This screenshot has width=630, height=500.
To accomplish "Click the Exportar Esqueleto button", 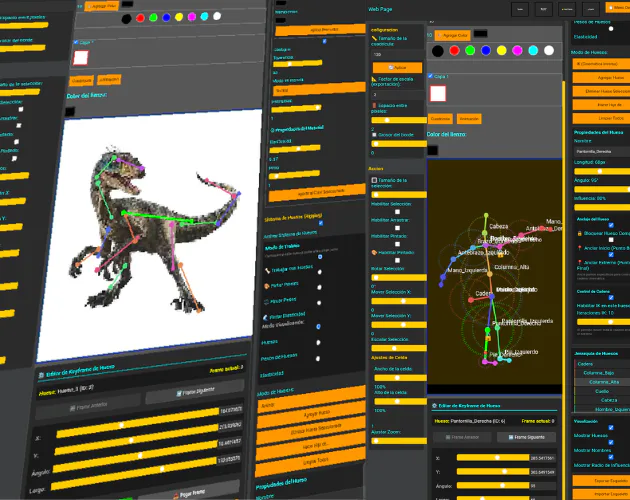I will coord(601,480).
